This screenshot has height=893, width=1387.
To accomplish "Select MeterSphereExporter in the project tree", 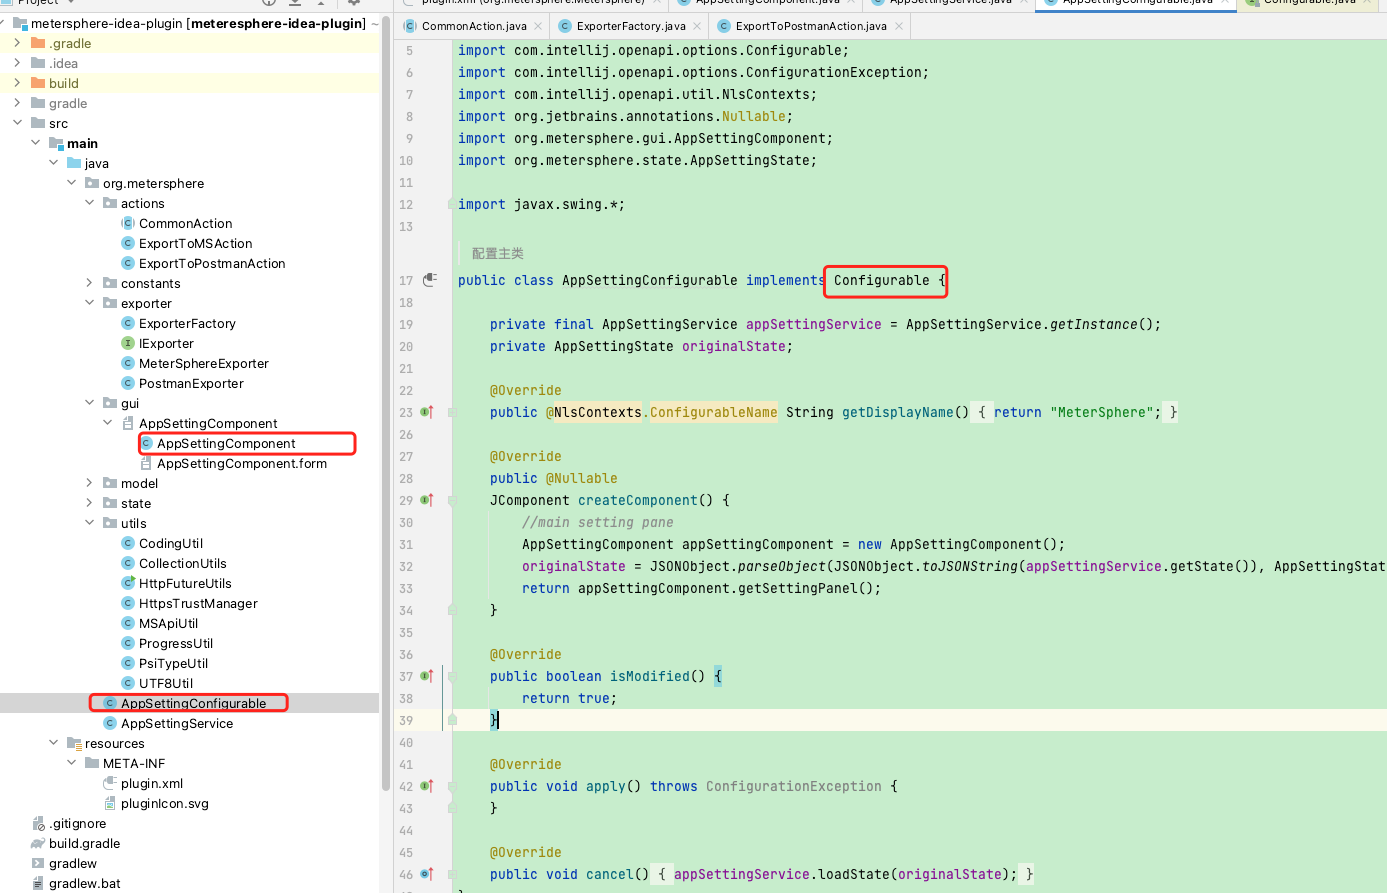I will [x=203, y=363].
